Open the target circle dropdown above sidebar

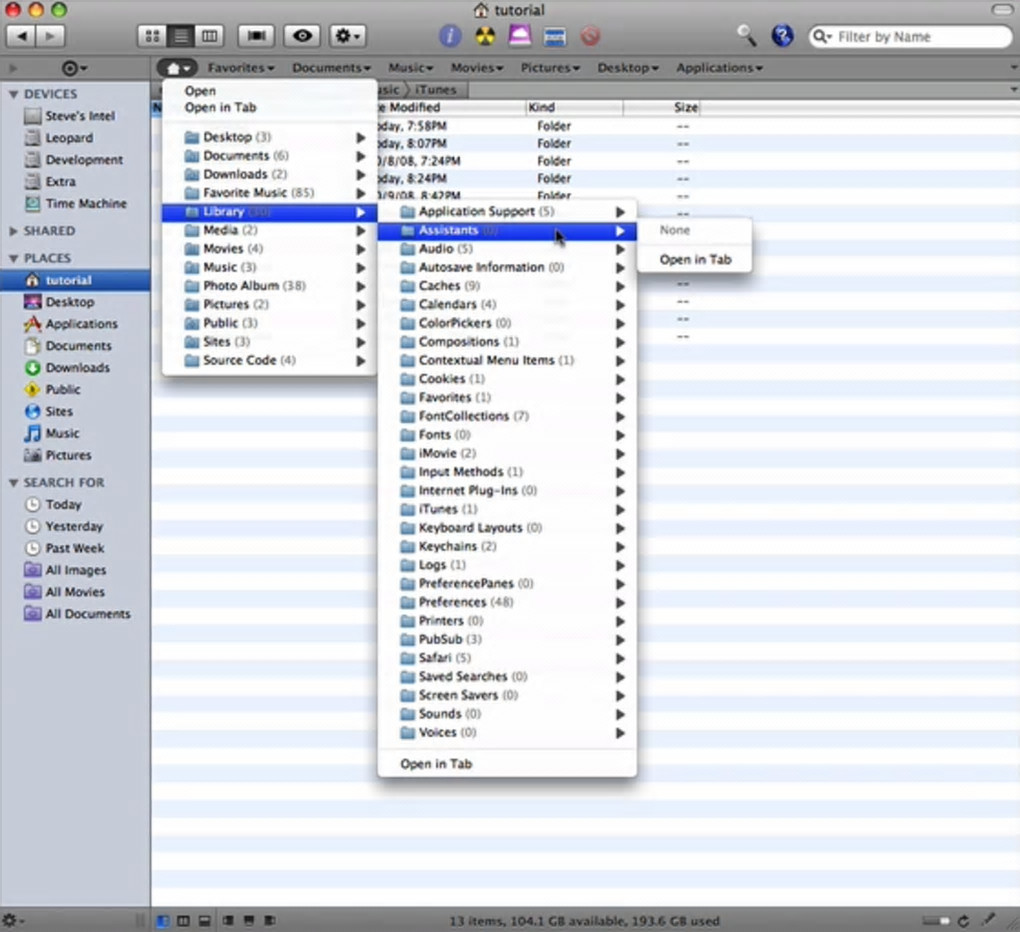(74, 68)
